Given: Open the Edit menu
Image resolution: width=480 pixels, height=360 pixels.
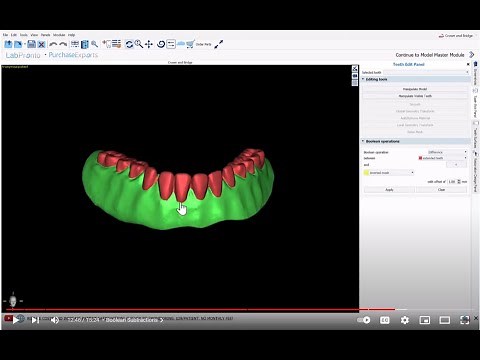Looking at the screenshot, I should click(x=14, y=35).
